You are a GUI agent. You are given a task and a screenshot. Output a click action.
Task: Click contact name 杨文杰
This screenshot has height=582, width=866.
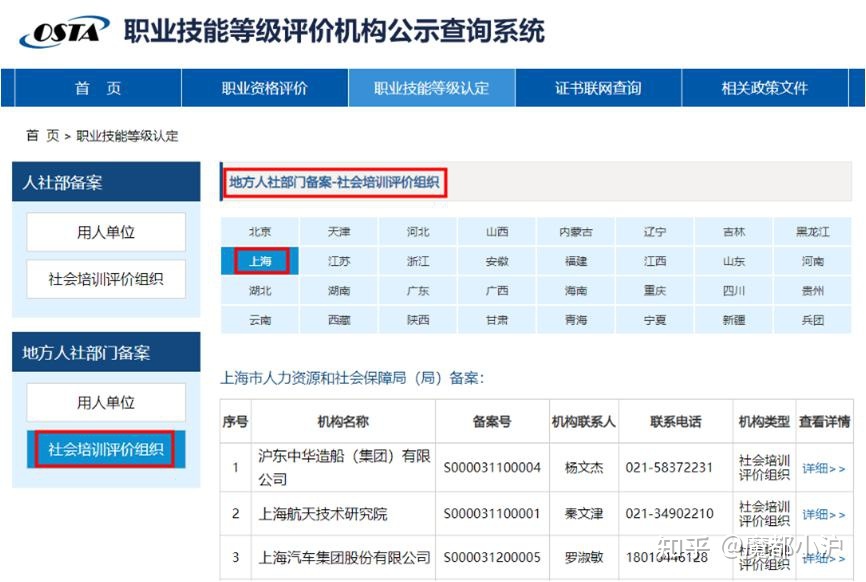[x=584, y=468]
